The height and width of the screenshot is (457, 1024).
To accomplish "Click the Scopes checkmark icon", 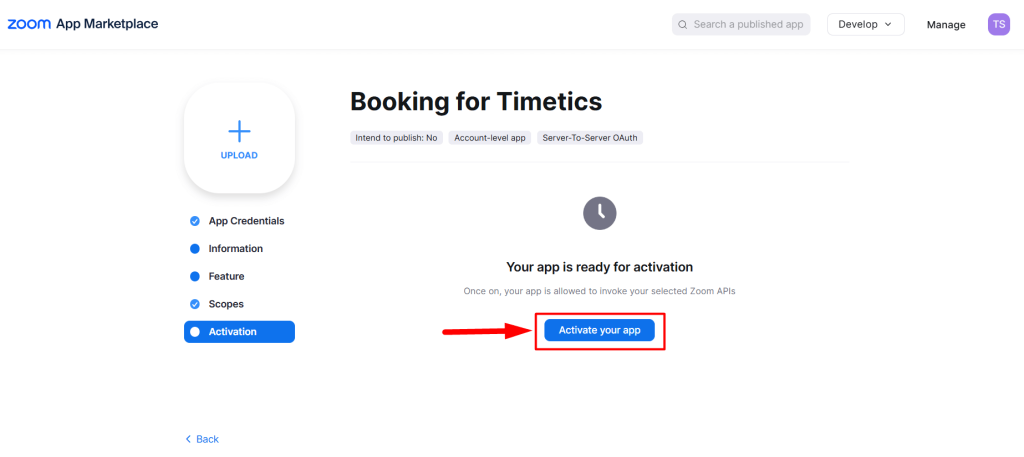I will 195,304.
